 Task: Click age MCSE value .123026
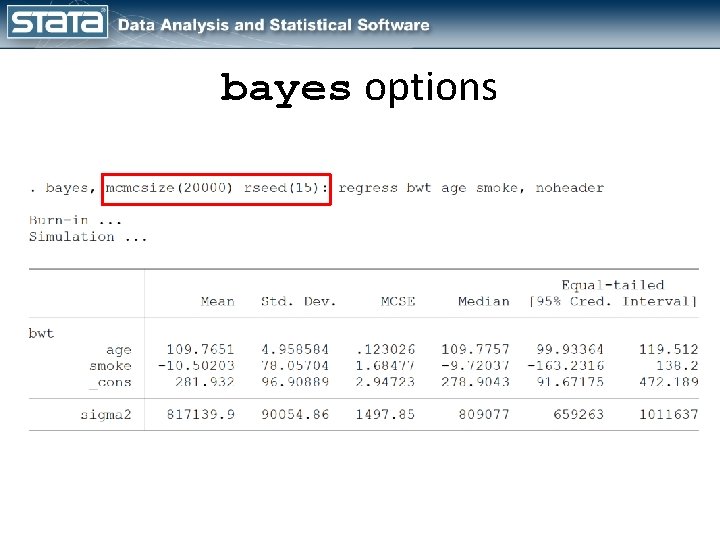[385, 349]
